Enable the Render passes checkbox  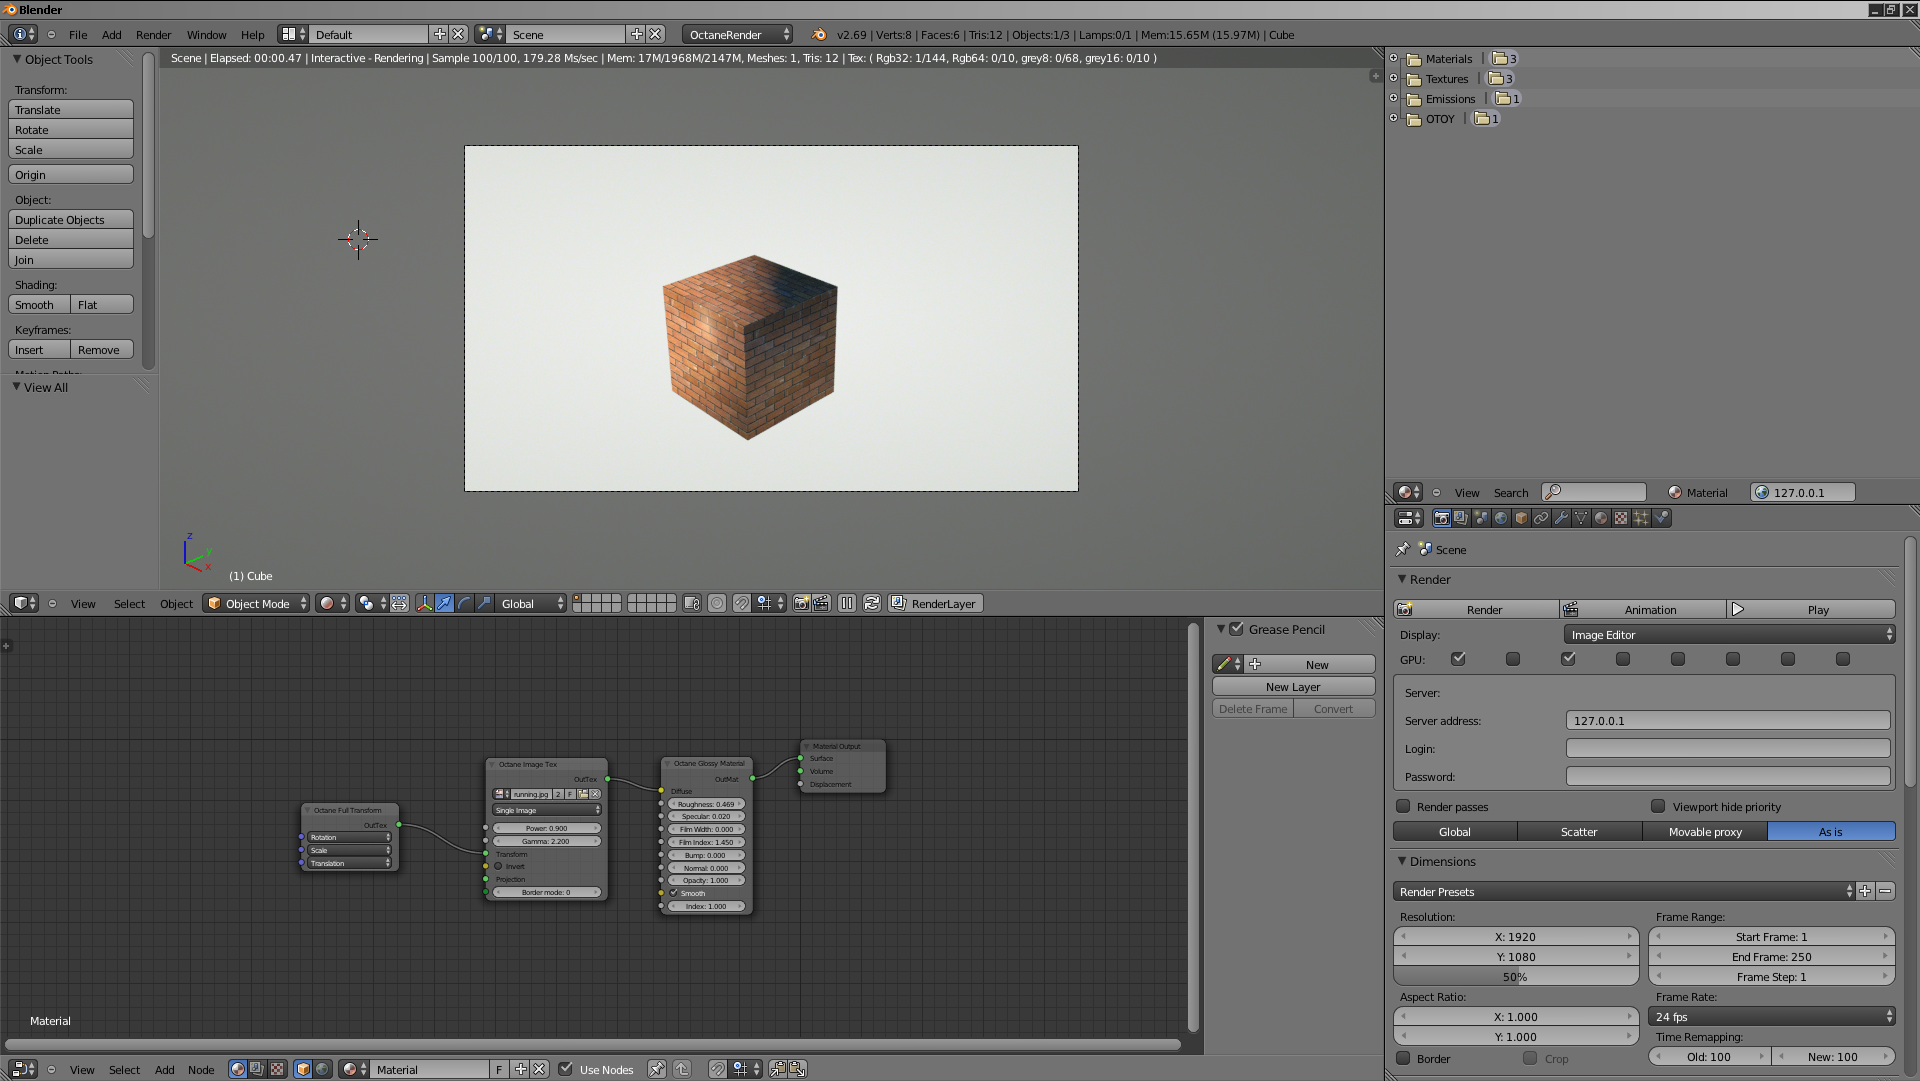pyautogui.click(x=1403, y=806)
